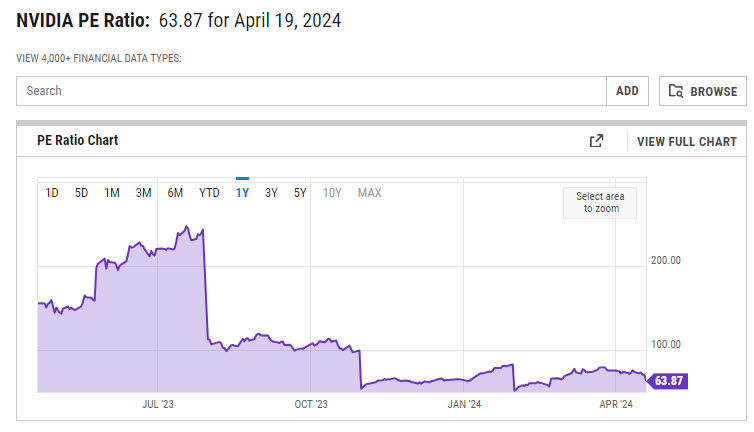
Task: Switch chart to 1M range
Action: pos(112,193)
